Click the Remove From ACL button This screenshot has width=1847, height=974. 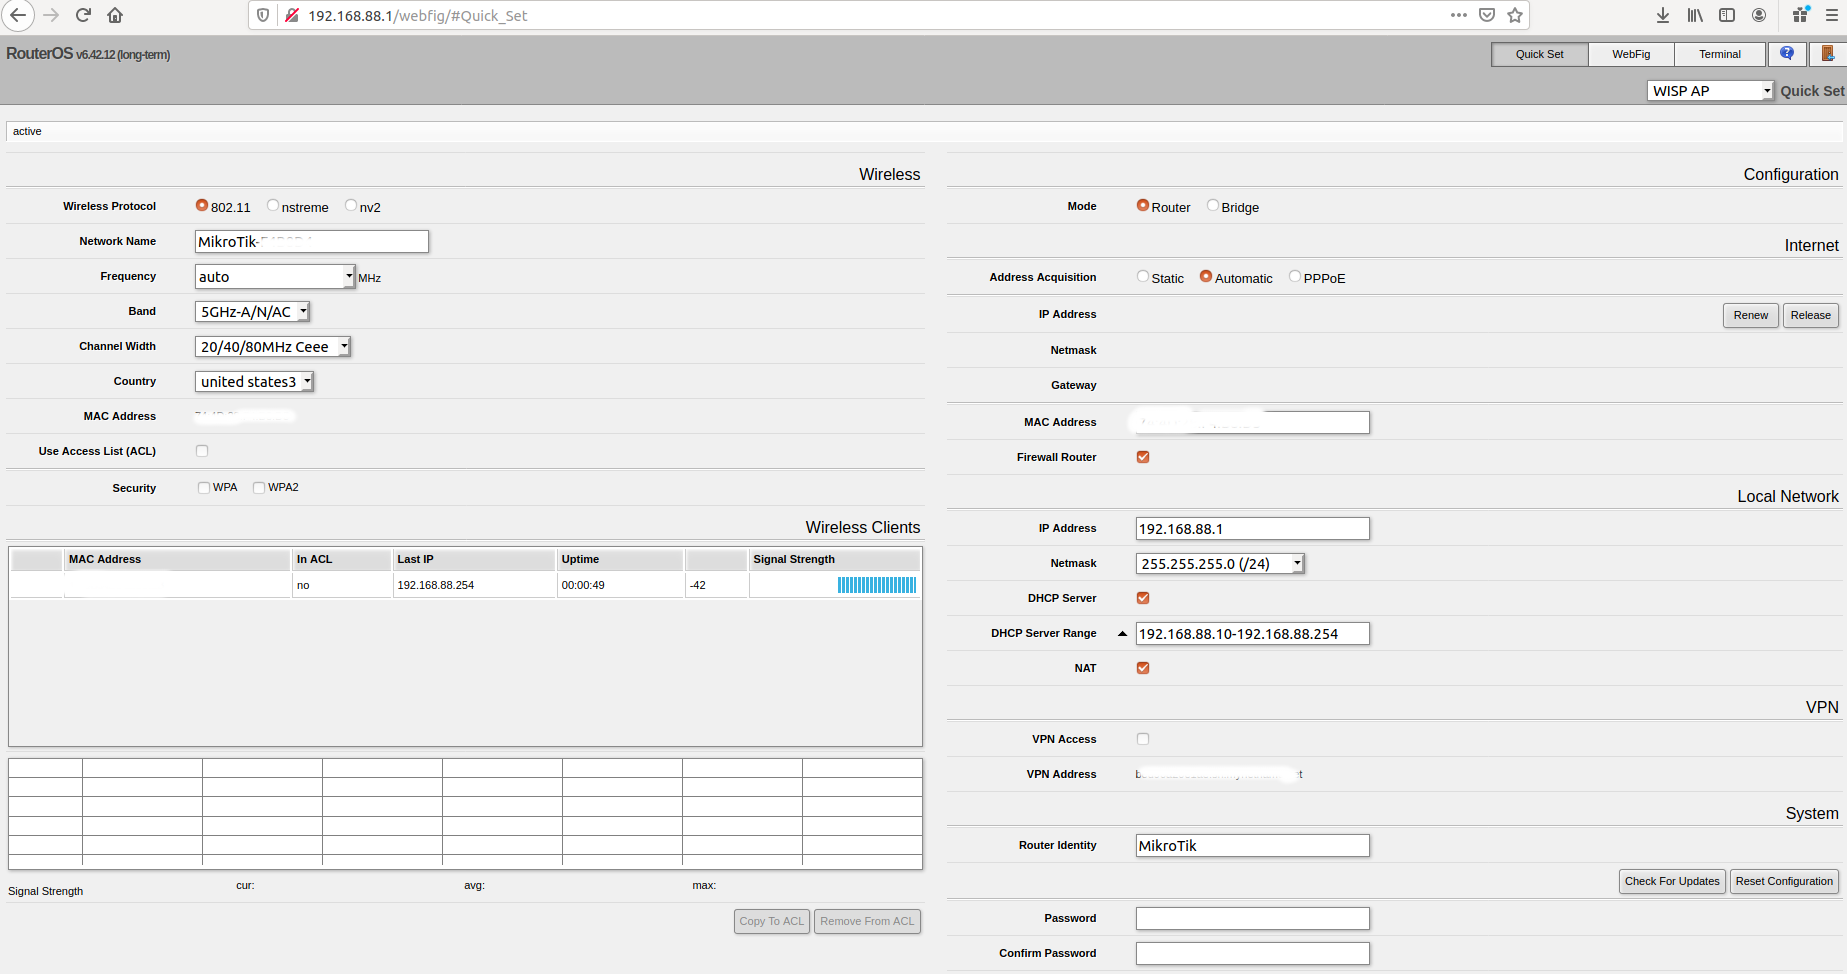[x=867, y=921]
